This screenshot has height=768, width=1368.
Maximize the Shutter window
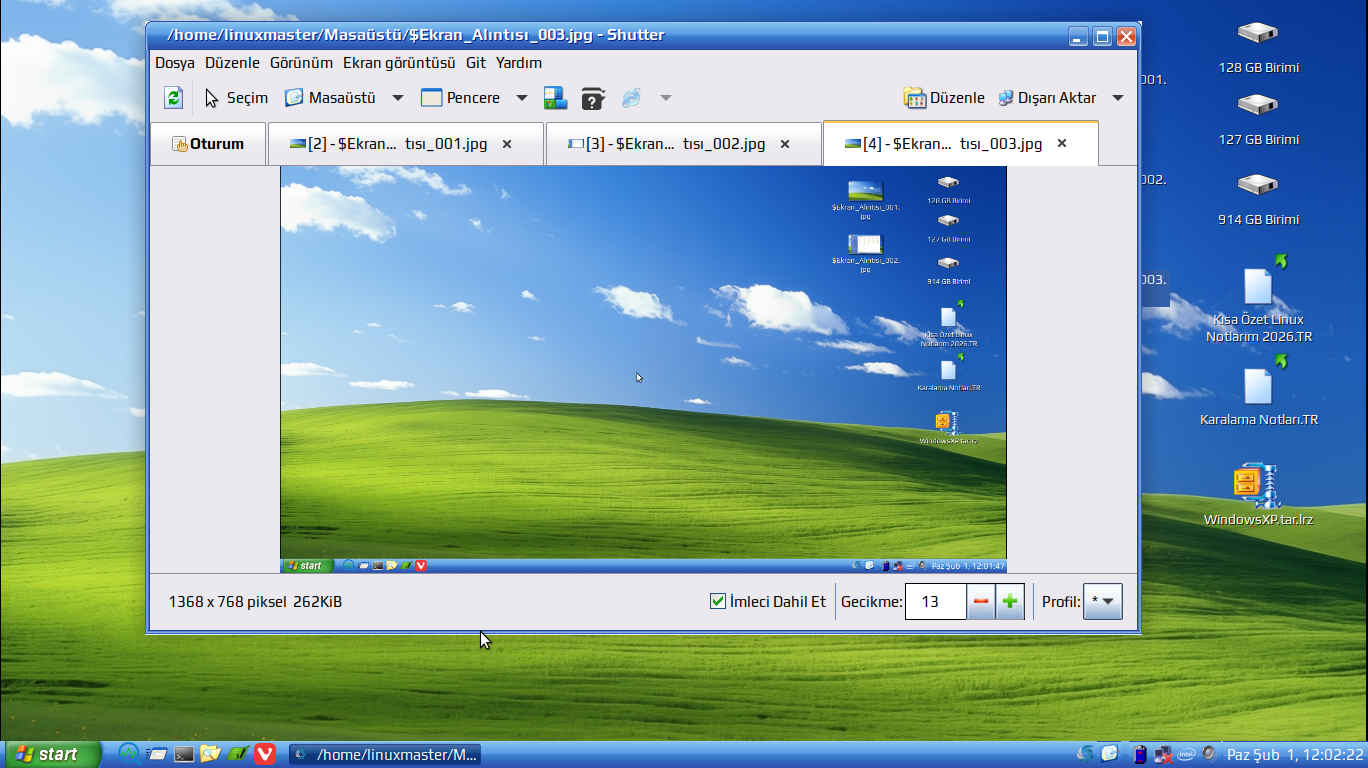tap(1102, 37)
